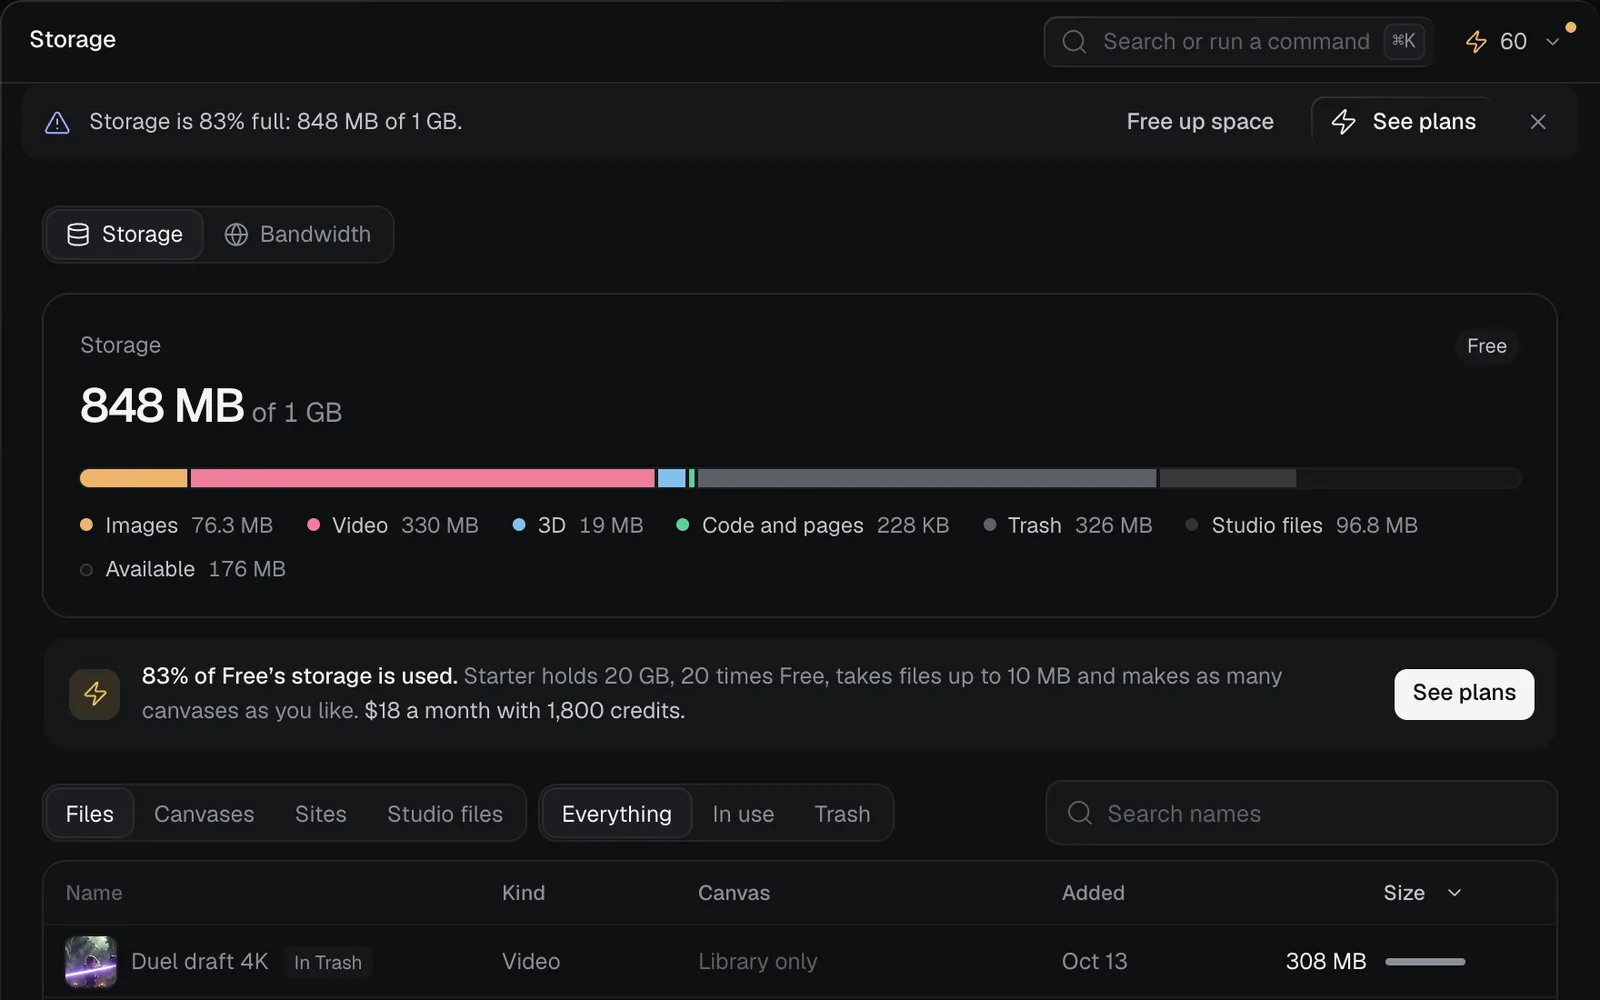Select the Studio files tab
Viewport: 1600px width, 1000px height.
(445, 814)
